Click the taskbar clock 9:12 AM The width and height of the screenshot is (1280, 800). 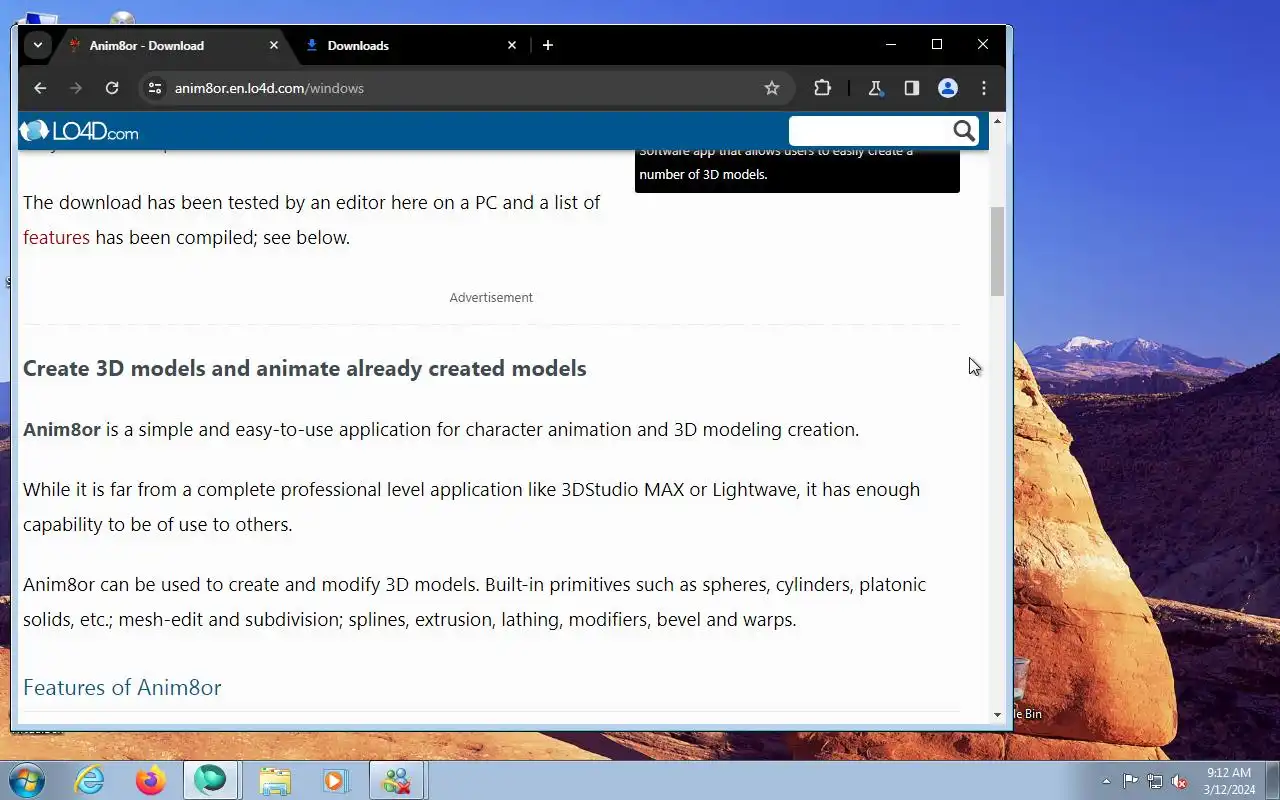point(1229,773)
